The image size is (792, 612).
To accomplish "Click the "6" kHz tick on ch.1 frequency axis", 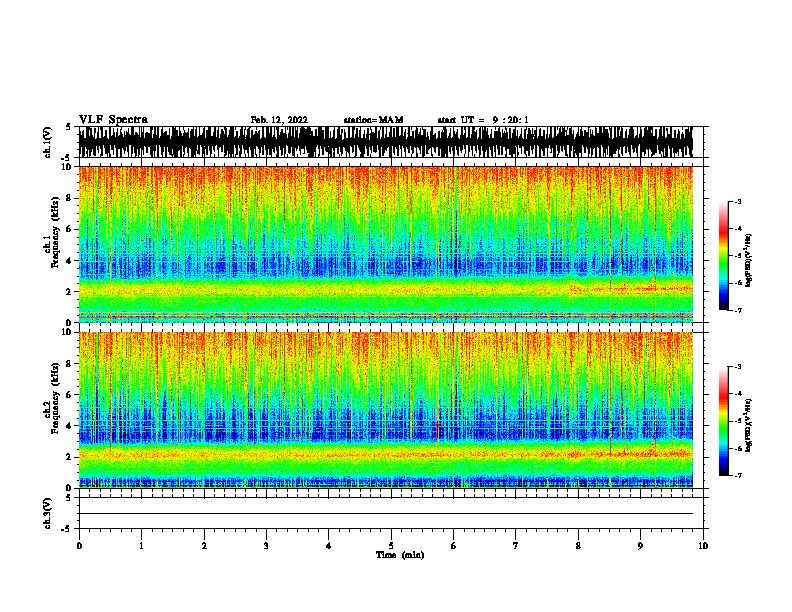I will [70, 229].
